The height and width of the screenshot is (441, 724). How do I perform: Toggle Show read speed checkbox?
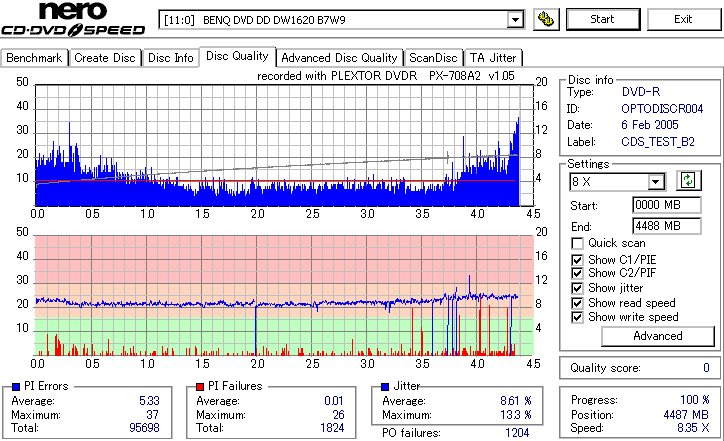click(x=577, y=303)
